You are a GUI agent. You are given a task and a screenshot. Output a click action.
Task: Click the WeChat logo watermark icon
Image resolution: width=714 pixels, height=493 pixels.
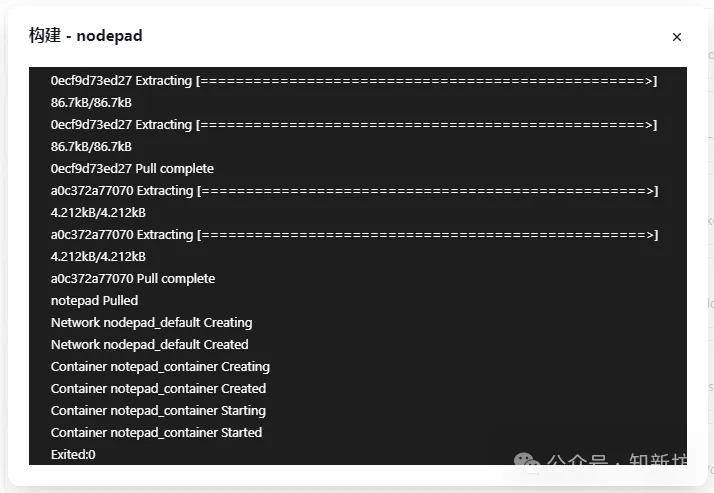[527, 461]
